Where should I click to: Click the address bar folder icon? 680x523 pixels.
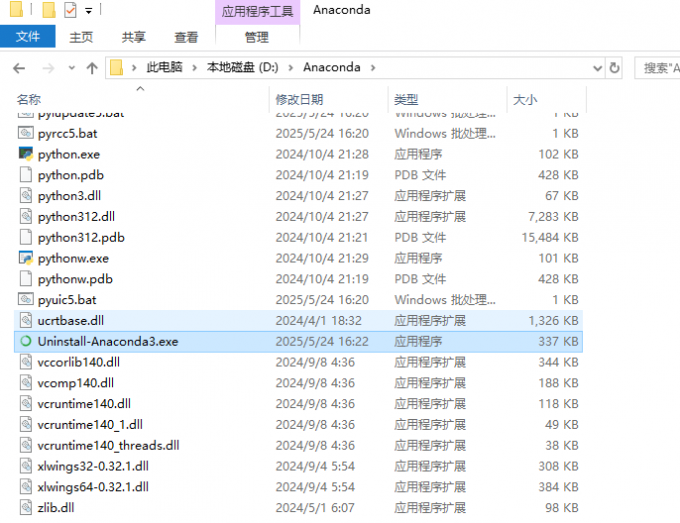point(116,68)
